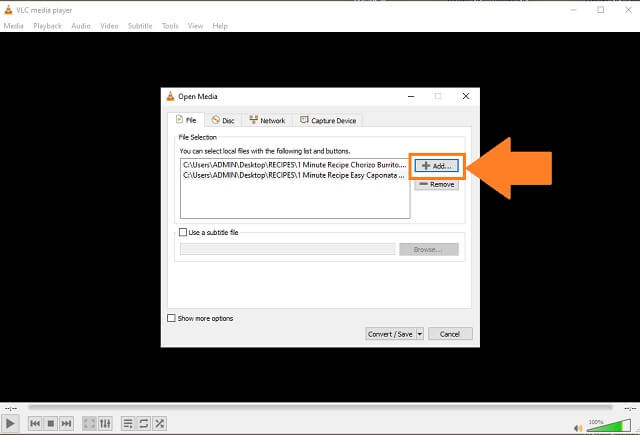Open extended settings equalizer icon
Screen dimensions: 640x435
coord(105,424)
